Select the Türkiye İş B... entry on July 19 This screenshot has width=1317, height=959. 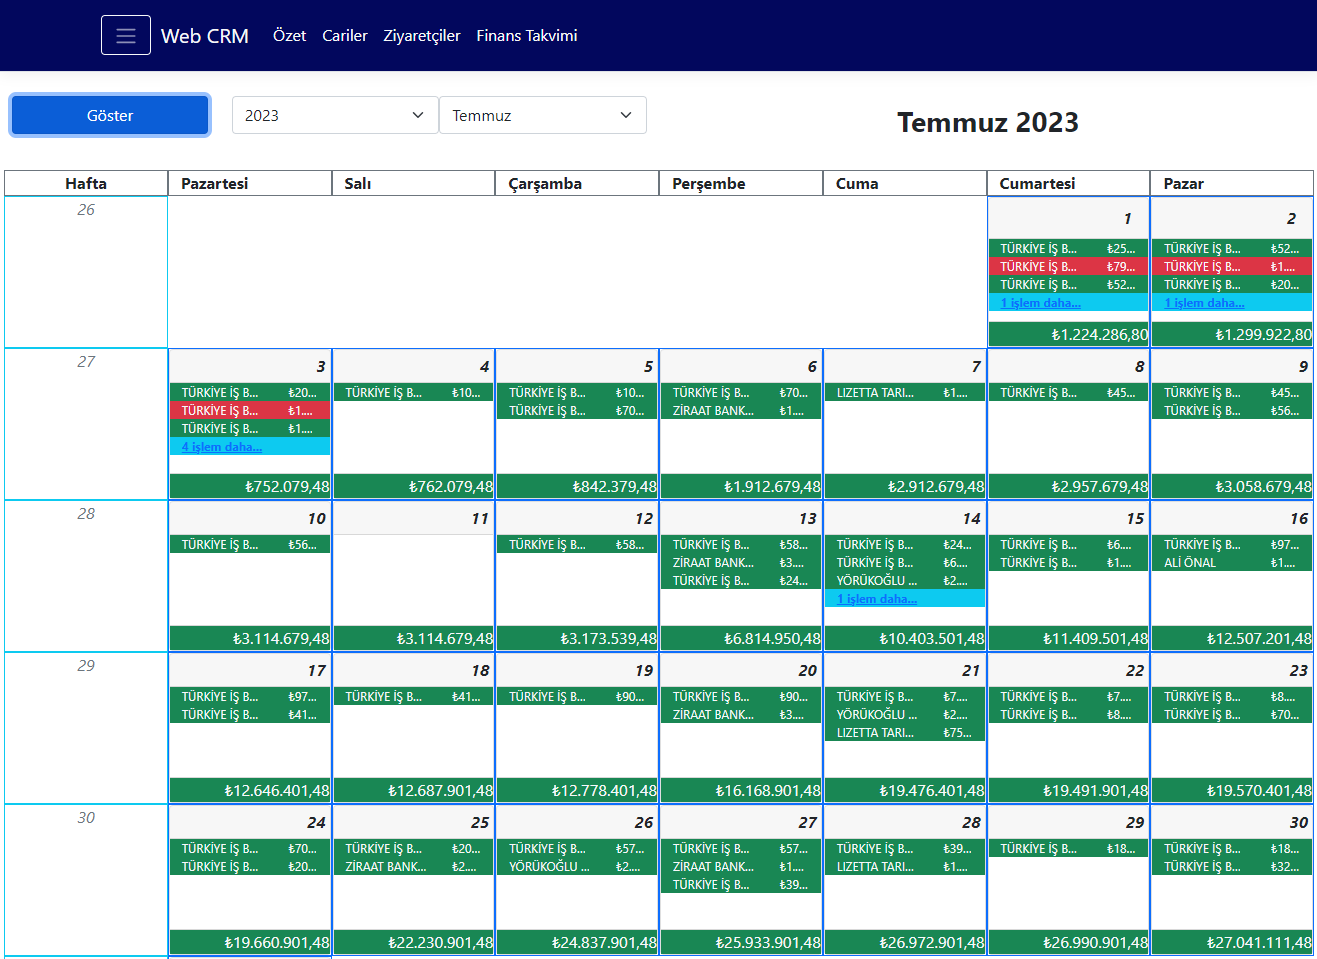click(577, 697)
